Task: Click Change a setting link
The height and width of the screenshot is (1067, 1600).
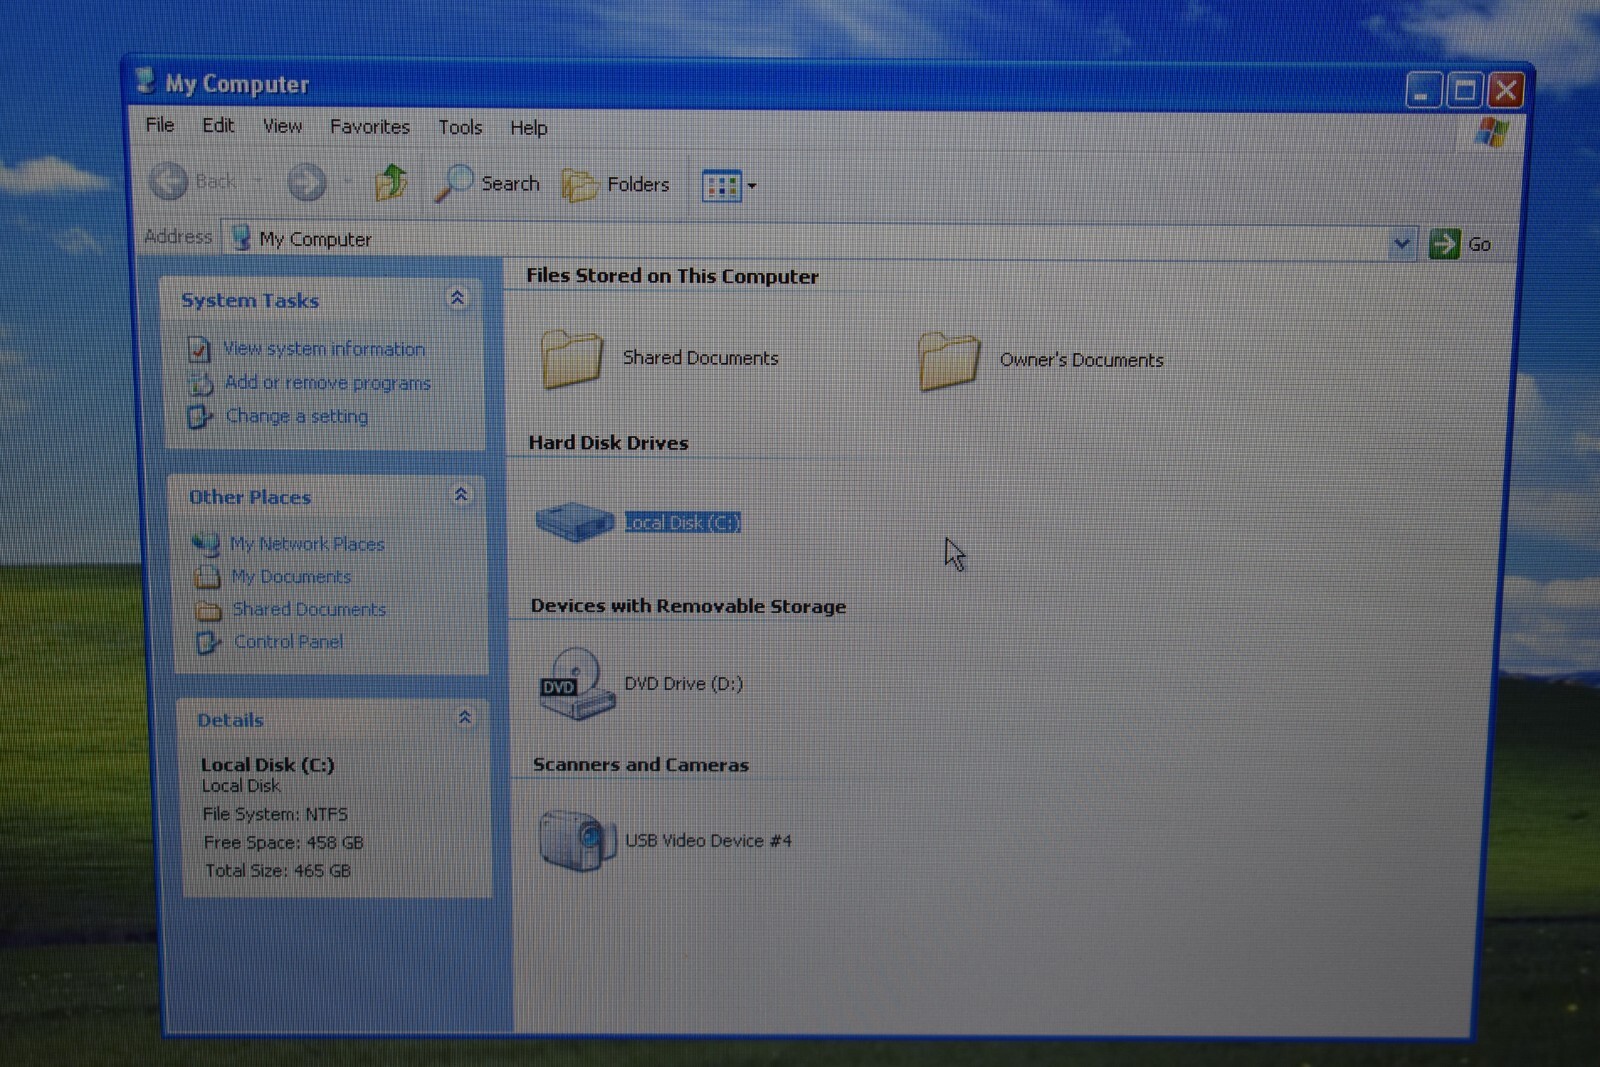Action: pyautogui.click(x=297, y=416)
